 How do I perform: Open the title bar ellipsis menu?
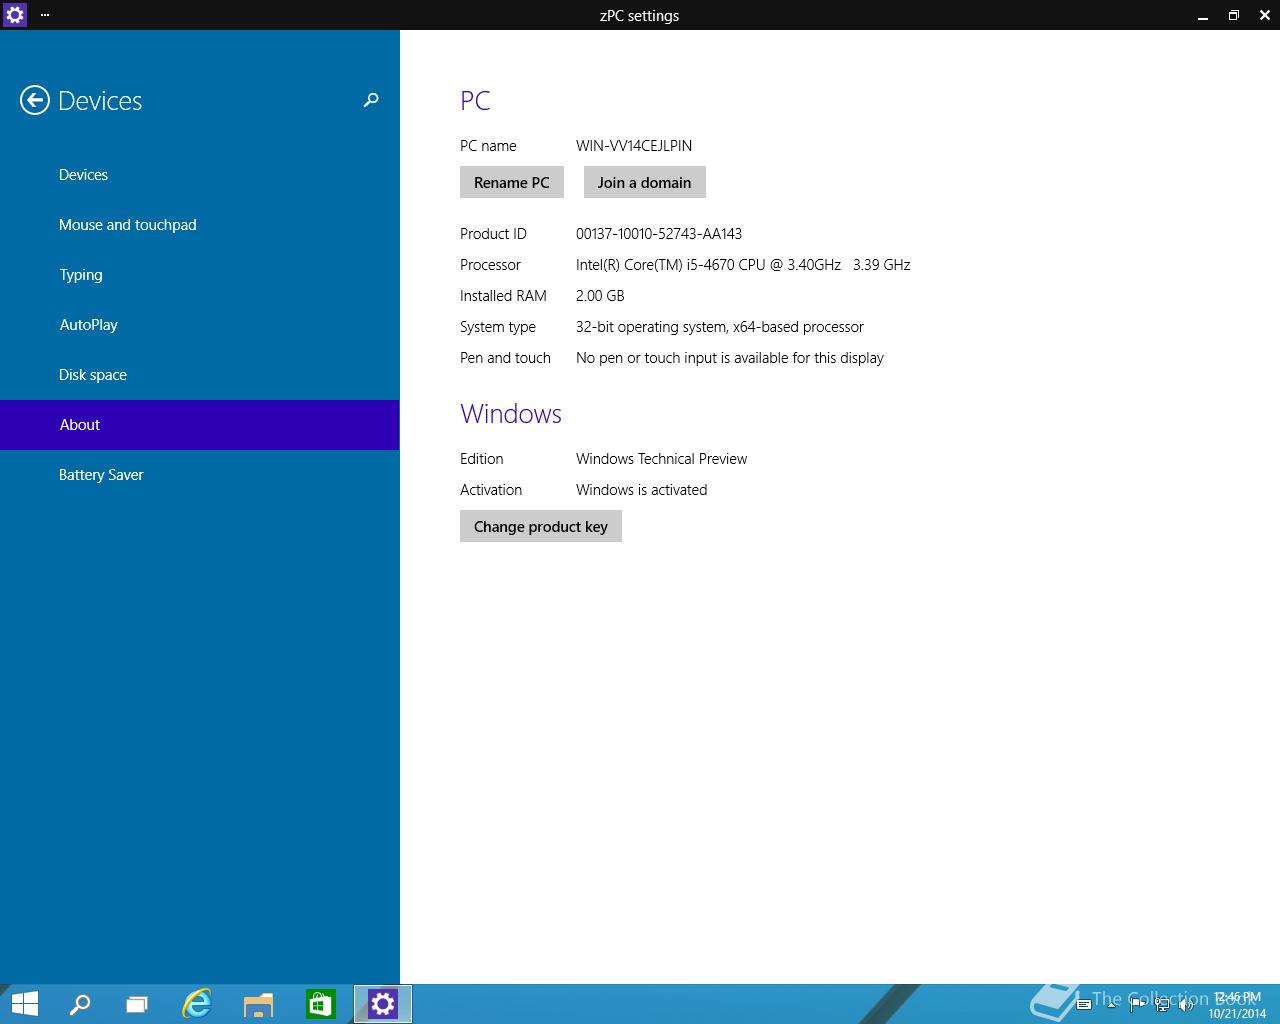click(45, 15)
